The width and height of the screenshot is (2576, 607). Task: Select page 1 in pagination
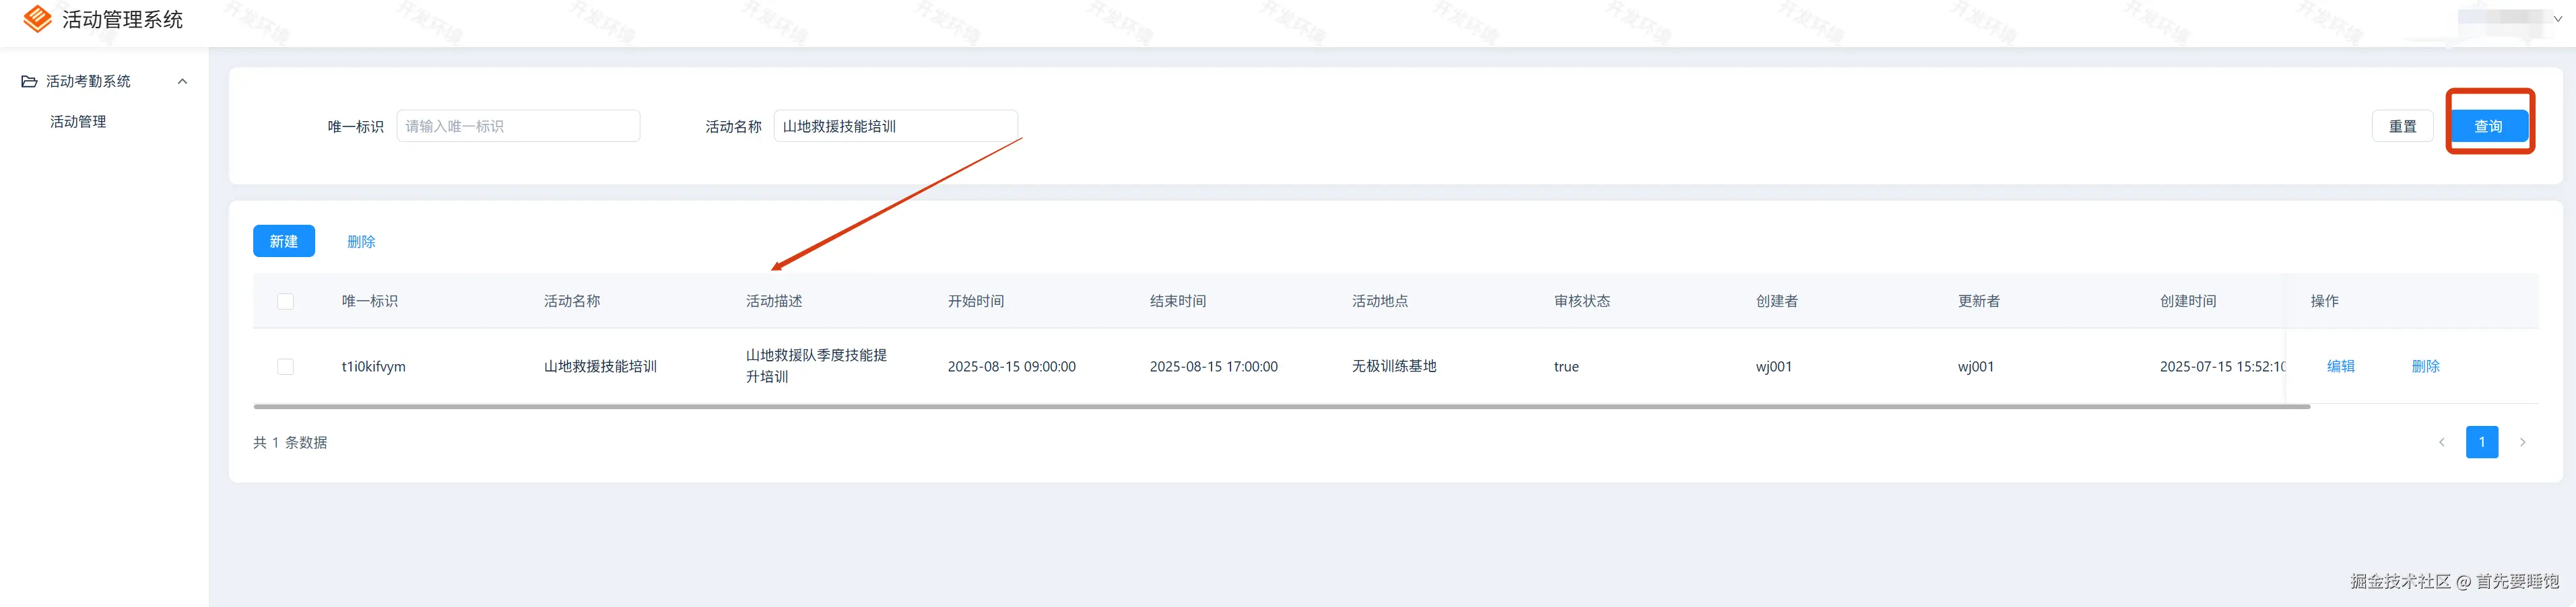pyautogui.click(x=2481, y=442)
